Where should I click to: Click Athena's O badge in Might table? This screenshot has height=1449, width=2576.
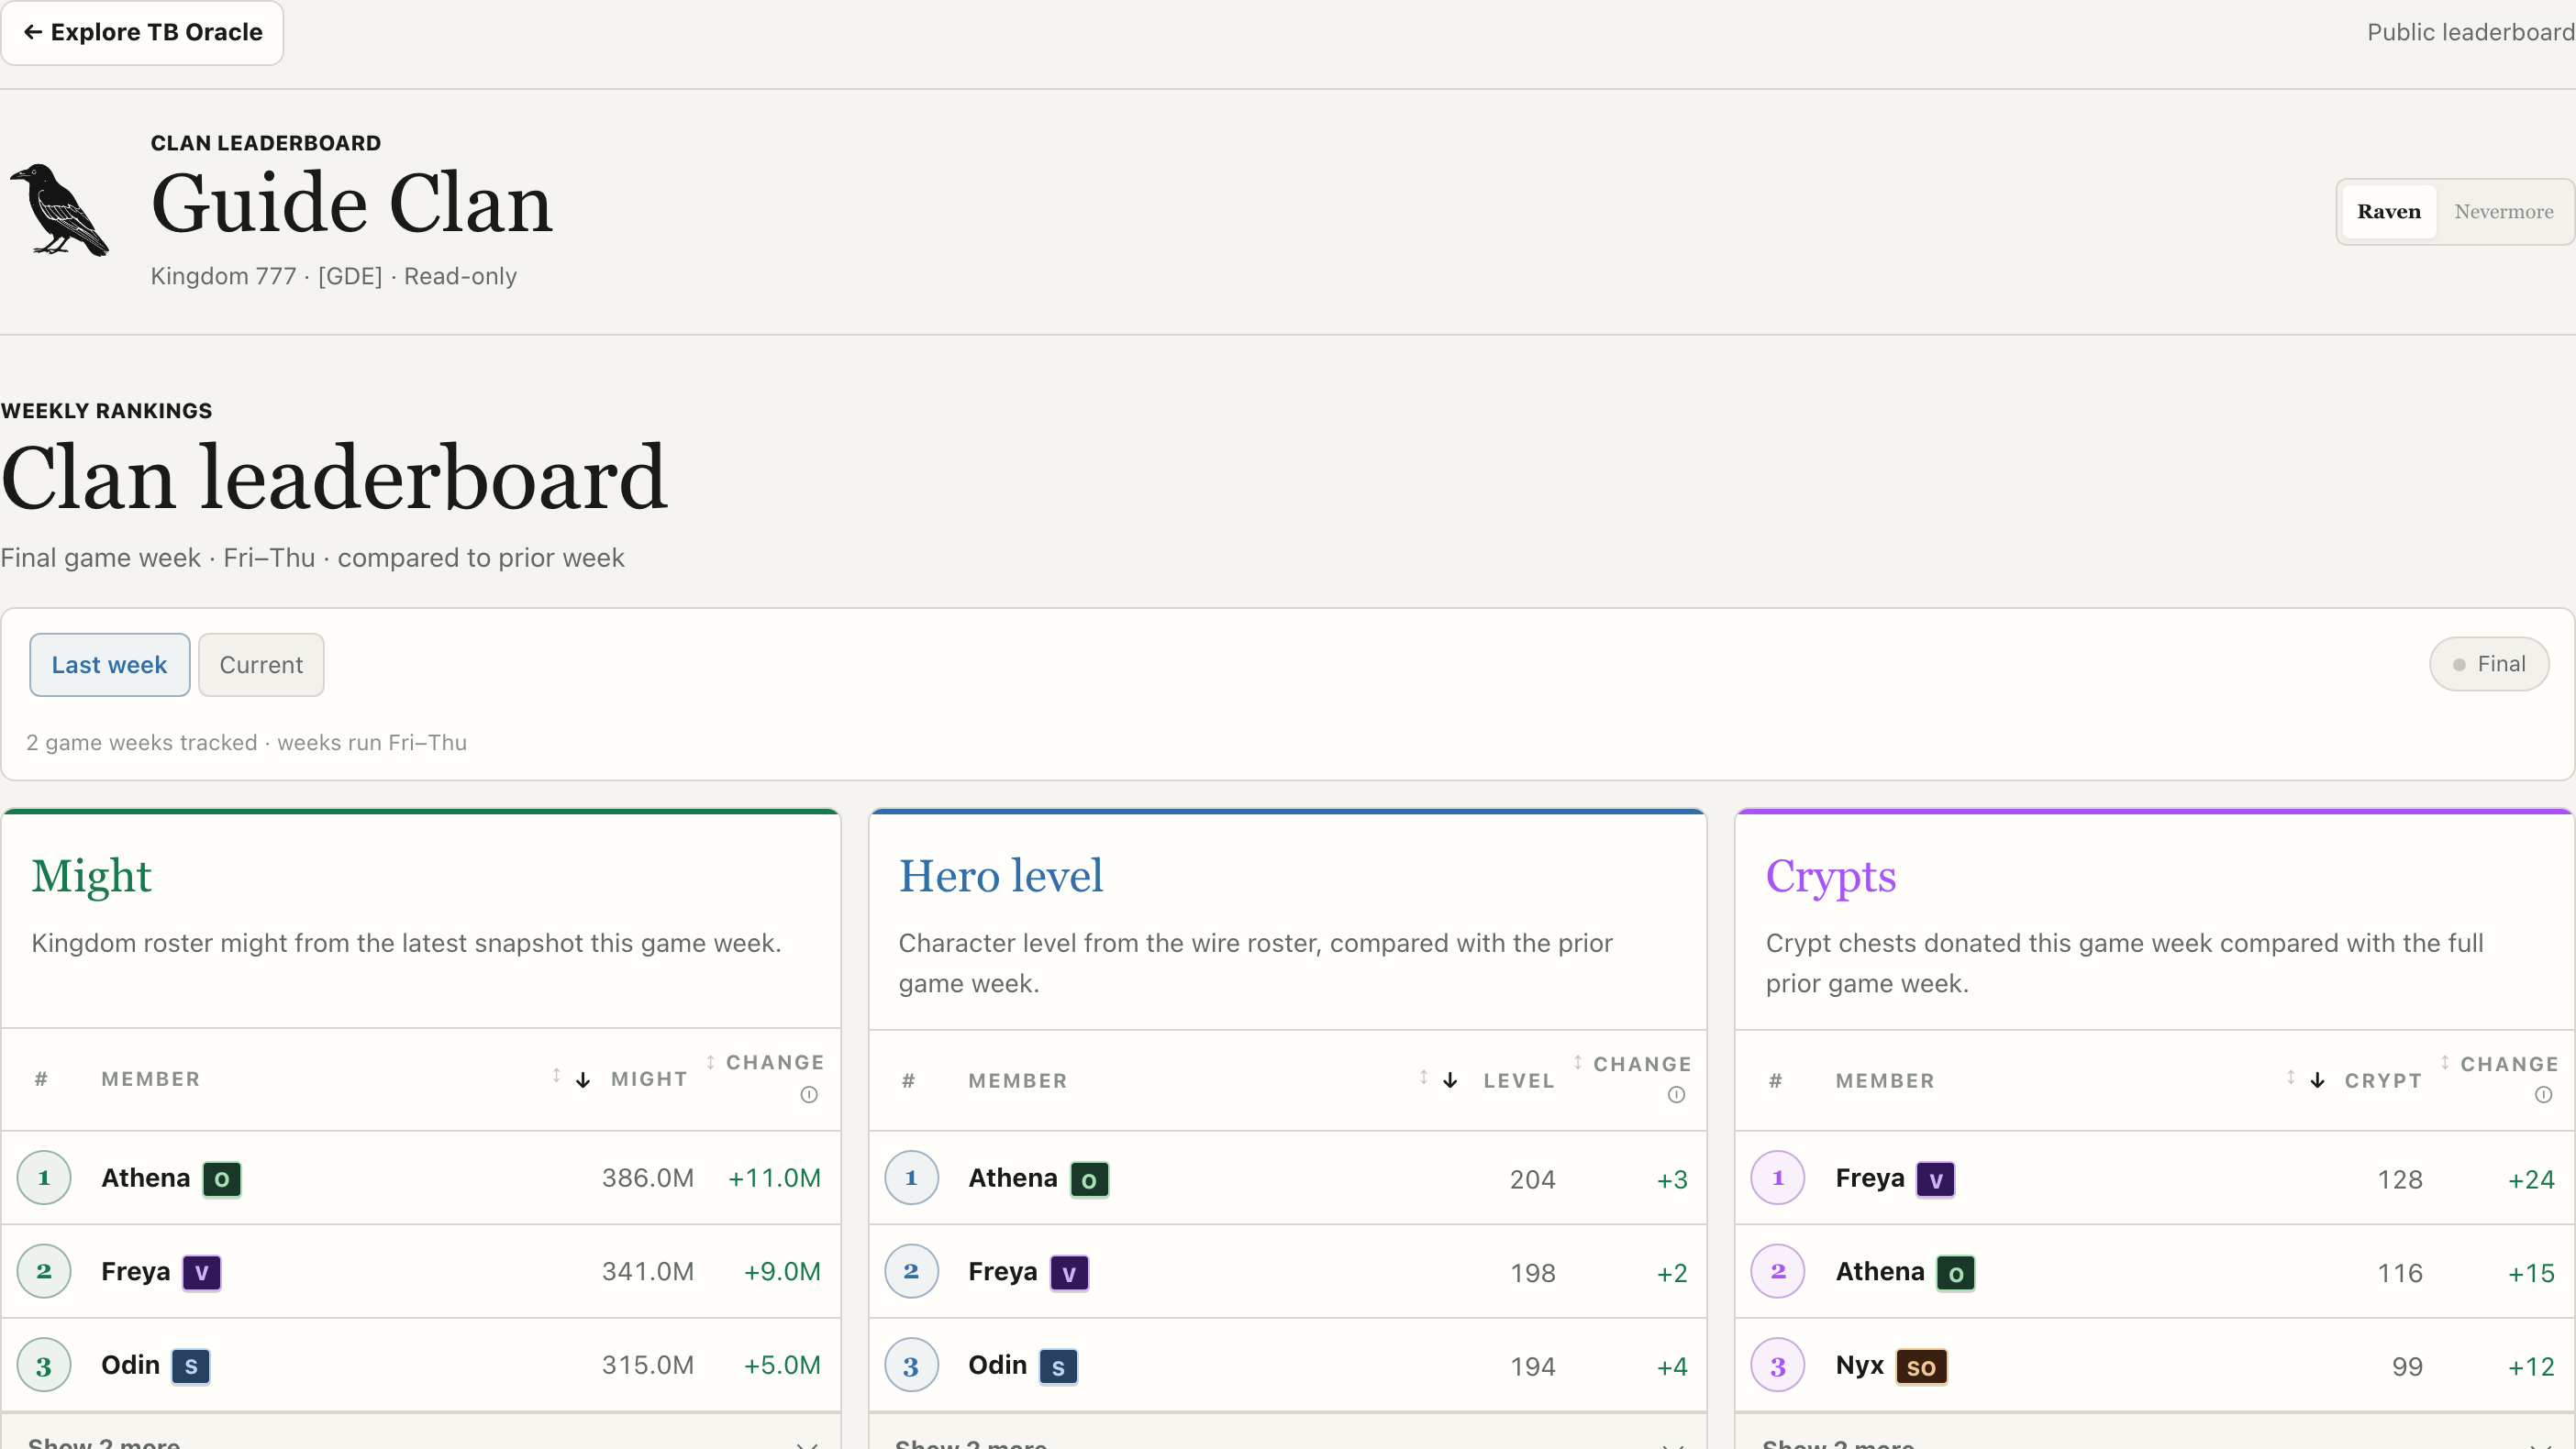221,1179
